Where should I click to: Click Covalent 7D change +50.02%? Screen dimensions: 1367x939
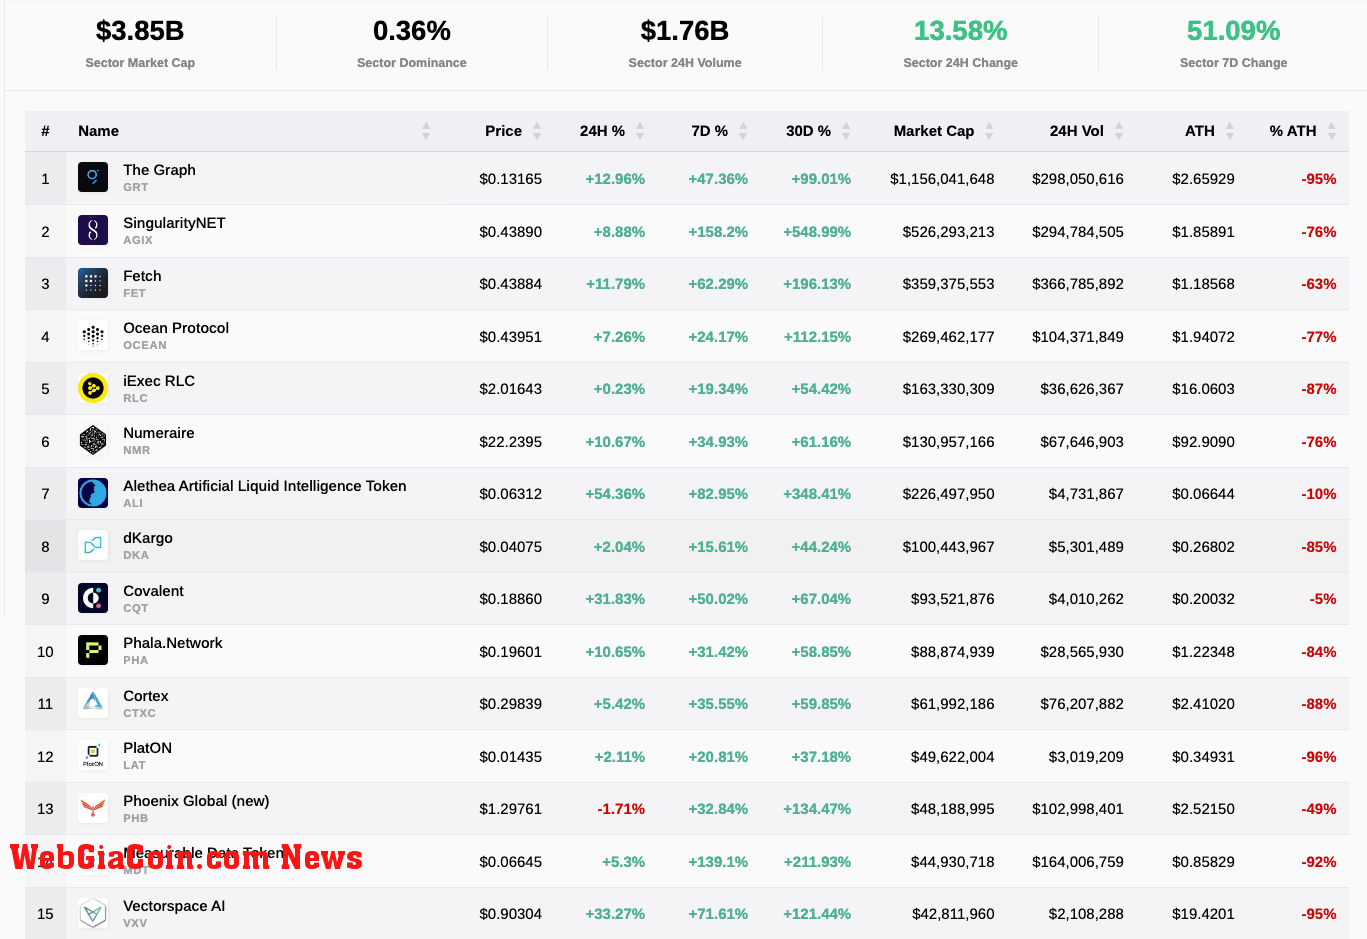click(718, 599)
